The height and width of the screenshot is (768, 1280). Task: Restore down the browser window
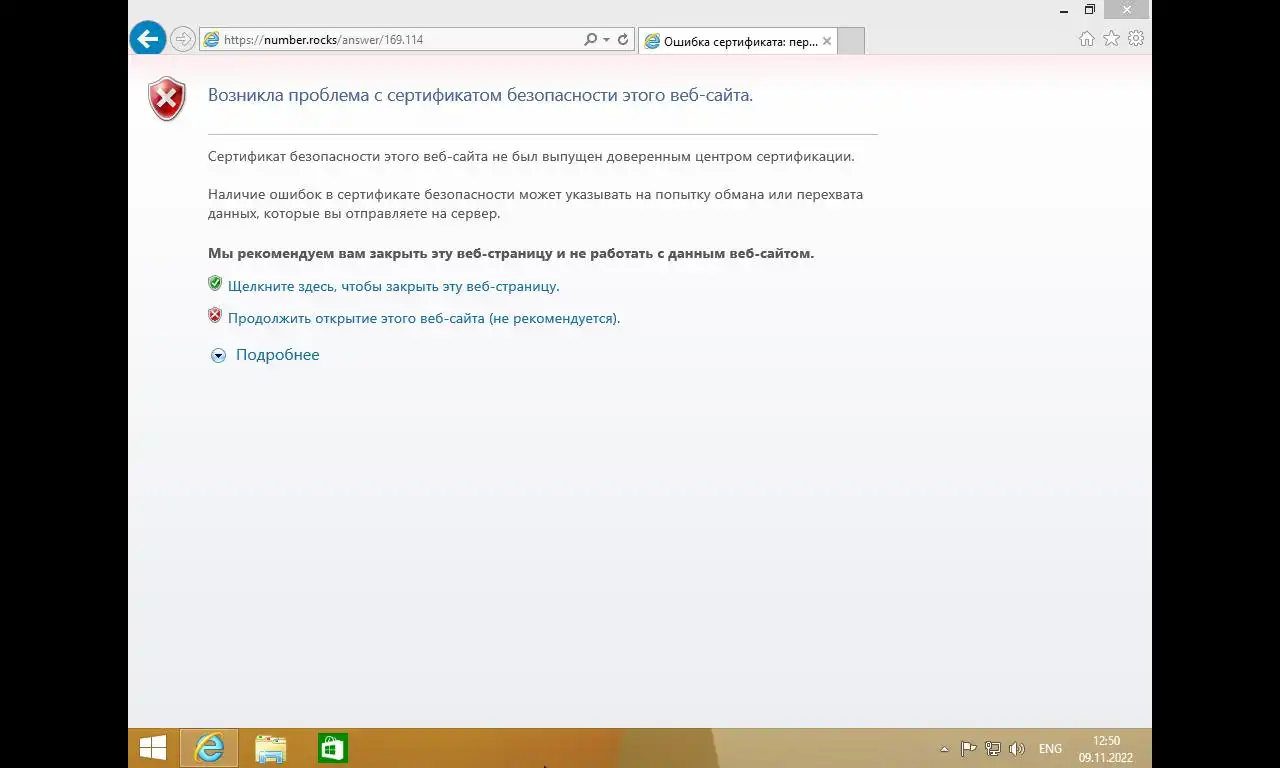click(x=1090, y=10)
